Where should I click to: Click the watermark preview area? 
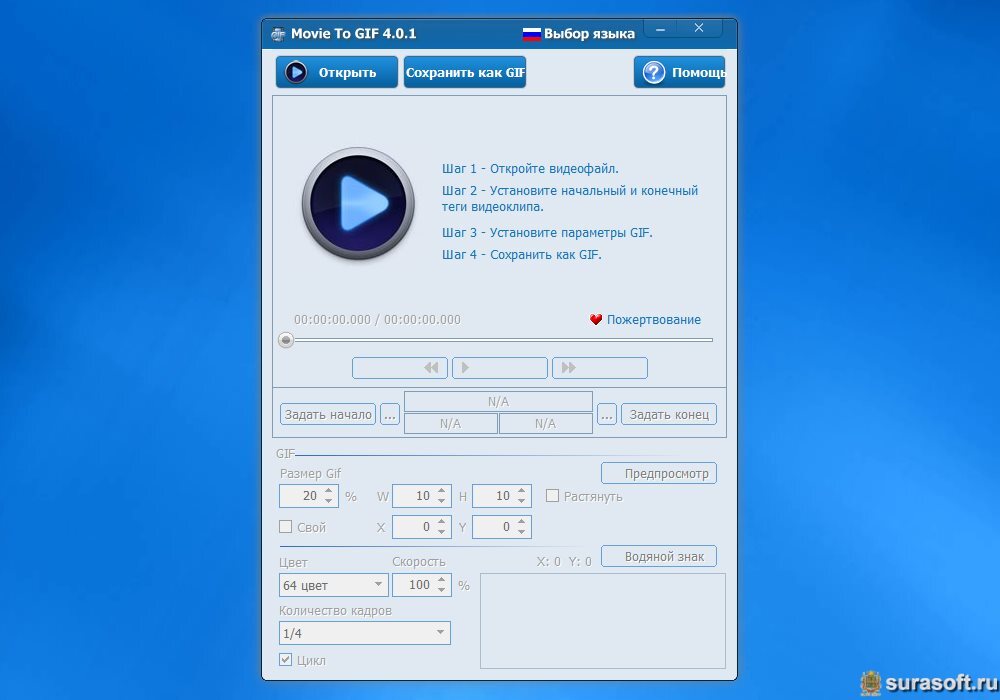pos(603,621)
